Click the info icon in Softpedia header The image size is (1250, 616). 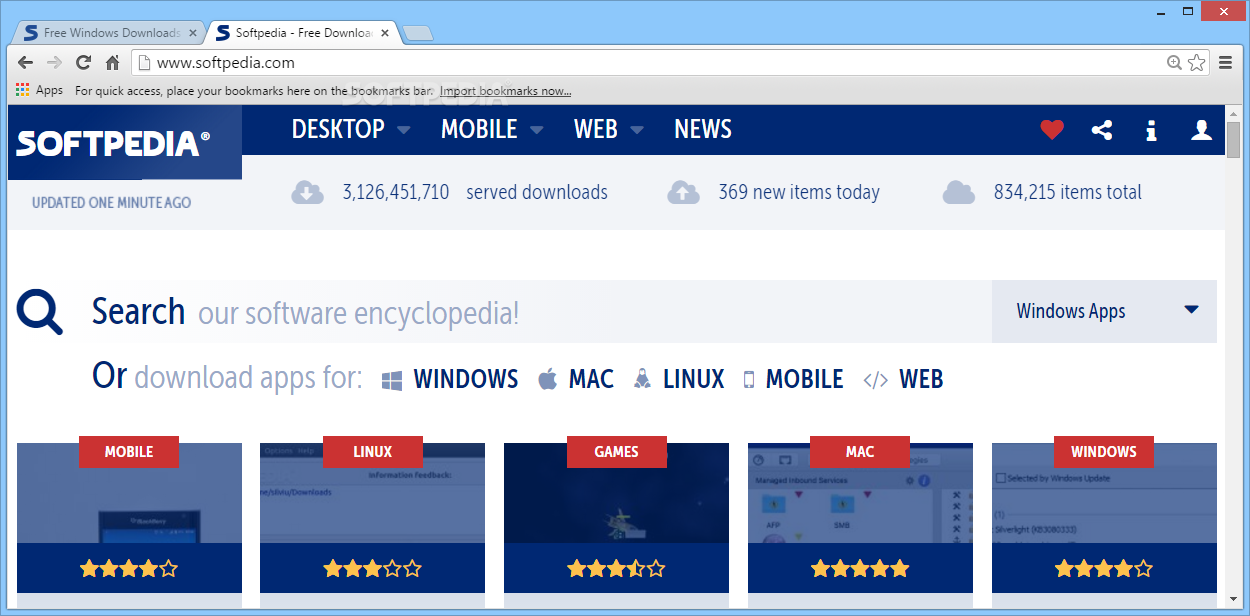[1152, 130]
